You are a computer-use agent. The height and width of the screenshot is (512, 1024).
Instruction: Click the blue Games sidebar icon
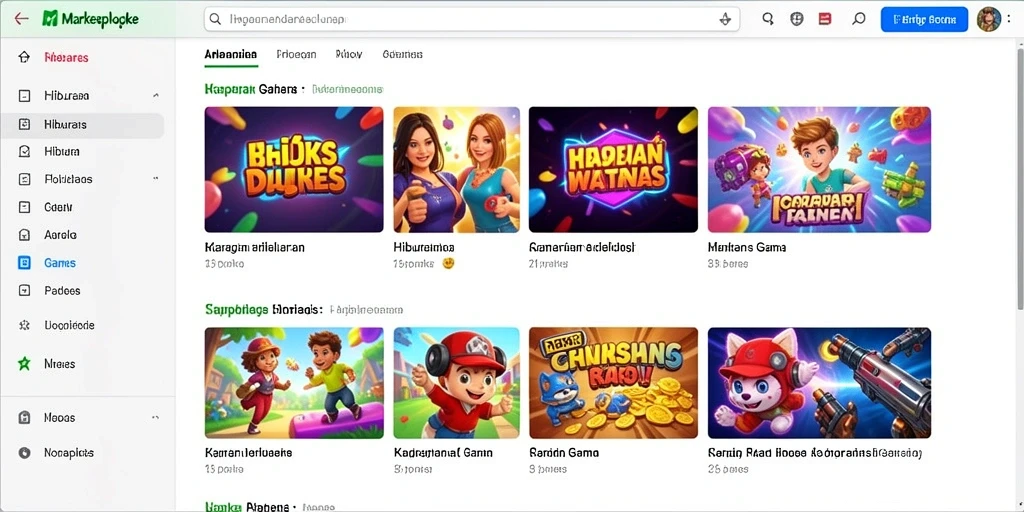24,263
